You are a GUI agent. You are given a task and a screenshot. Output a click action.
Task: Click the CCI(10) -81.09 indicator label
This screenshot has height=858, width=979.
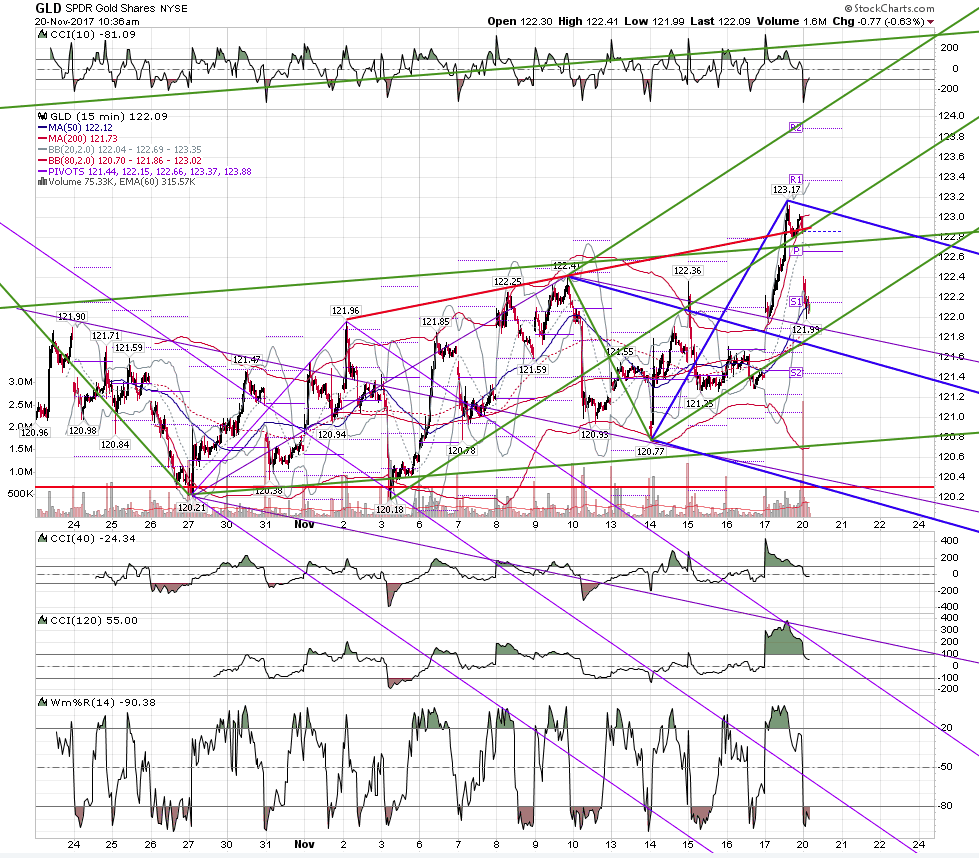pos(92,34)
